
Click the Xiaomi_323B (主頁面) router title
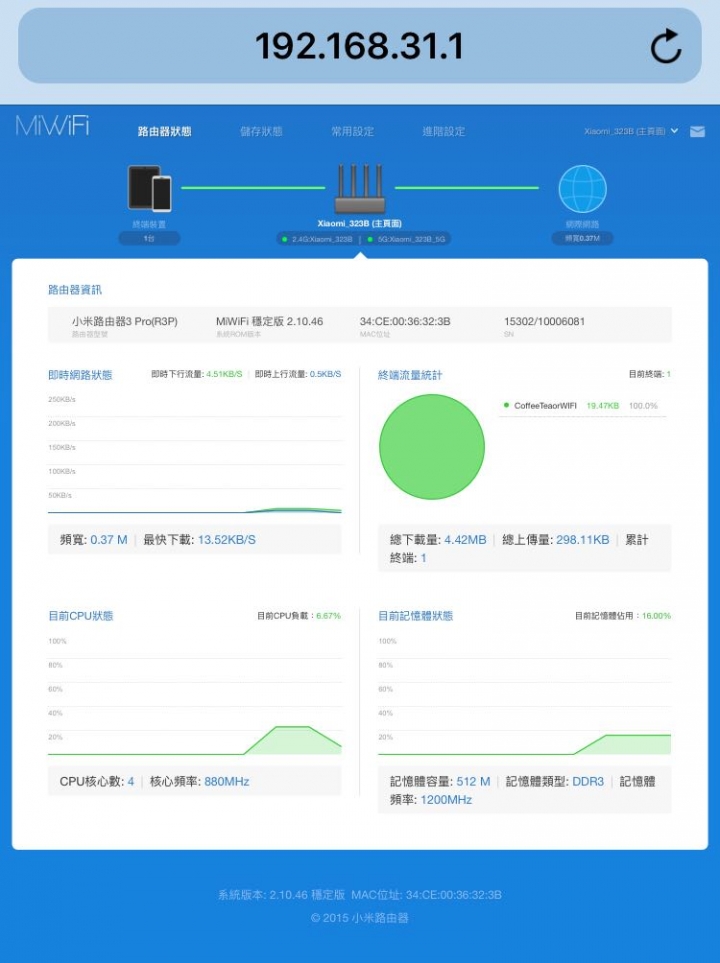coord(360,223)
